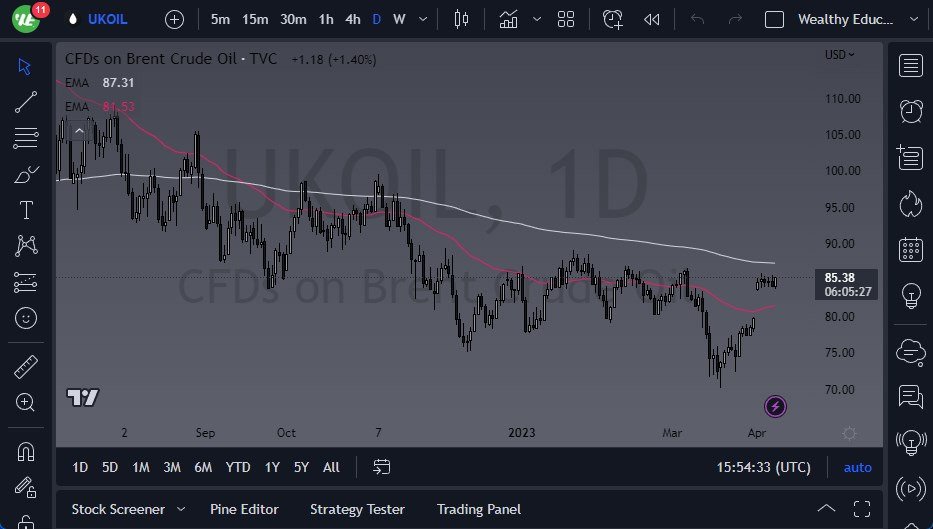933x529 pixels.
Task: Select the XABCD pattern tool
Action: [x=26, y=245]
